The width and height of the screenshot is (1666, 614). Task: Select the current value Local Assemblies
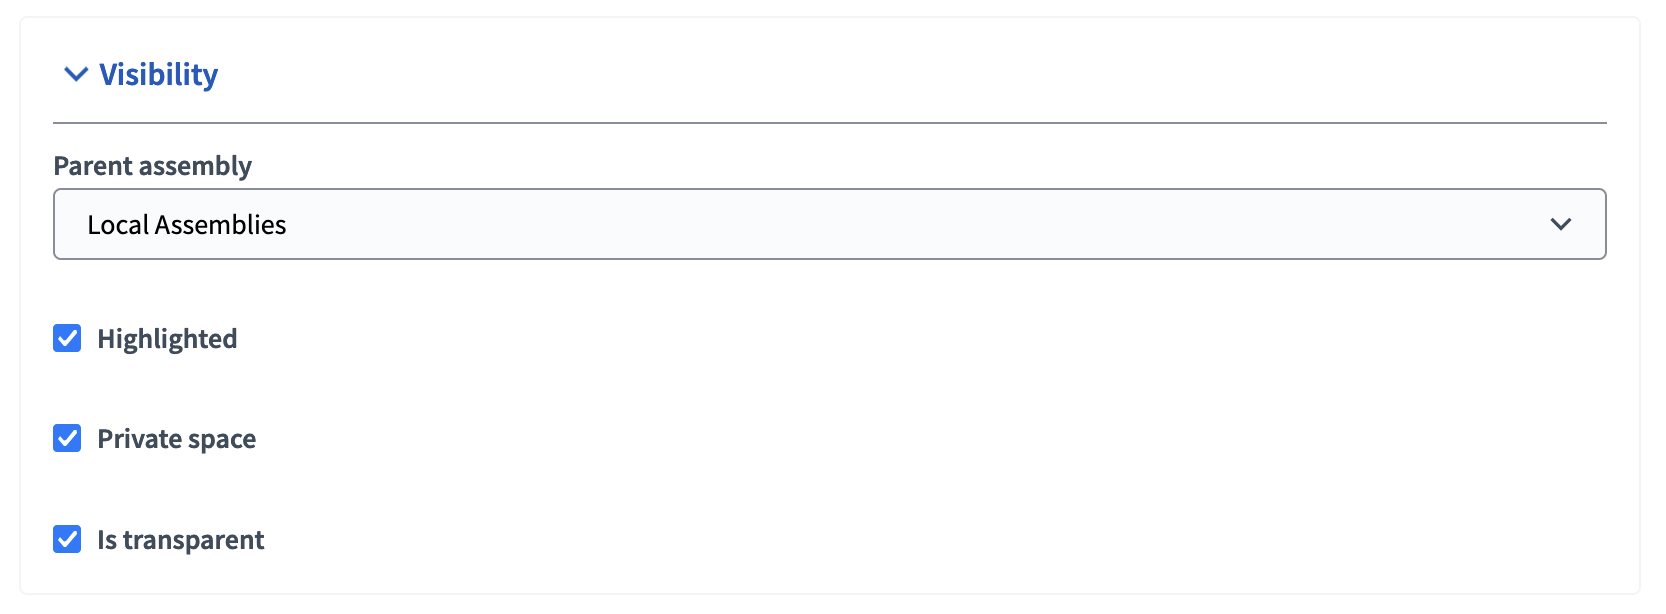pos(186,224)
